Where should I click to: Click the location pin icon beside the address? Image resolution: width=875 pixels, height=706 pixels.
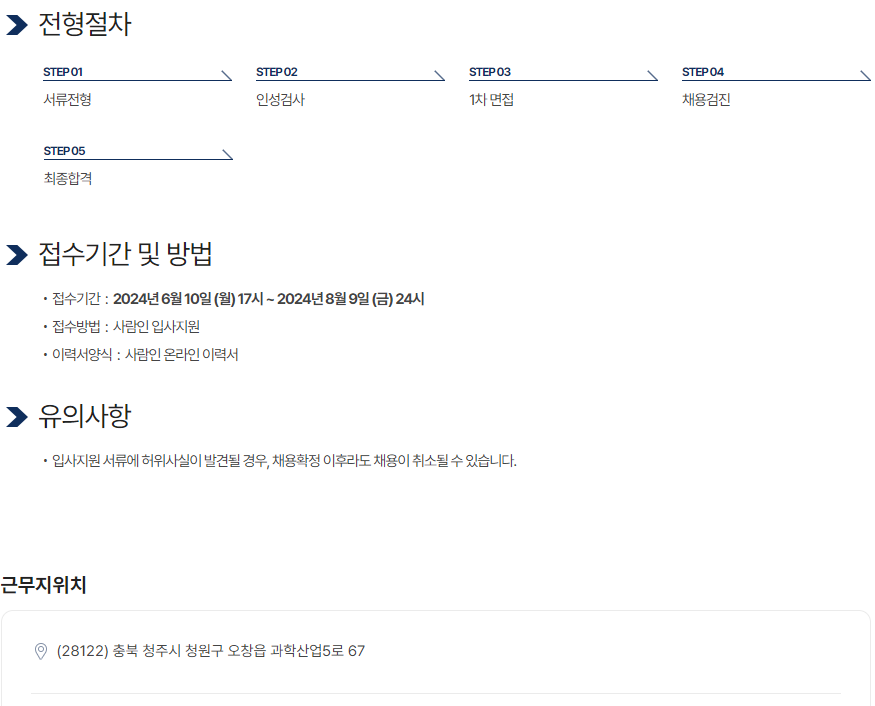tap(41, 651)
